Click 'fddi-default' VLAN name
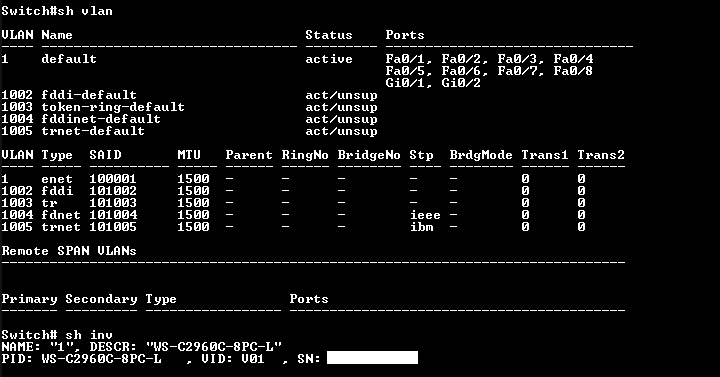 [89, 95]
